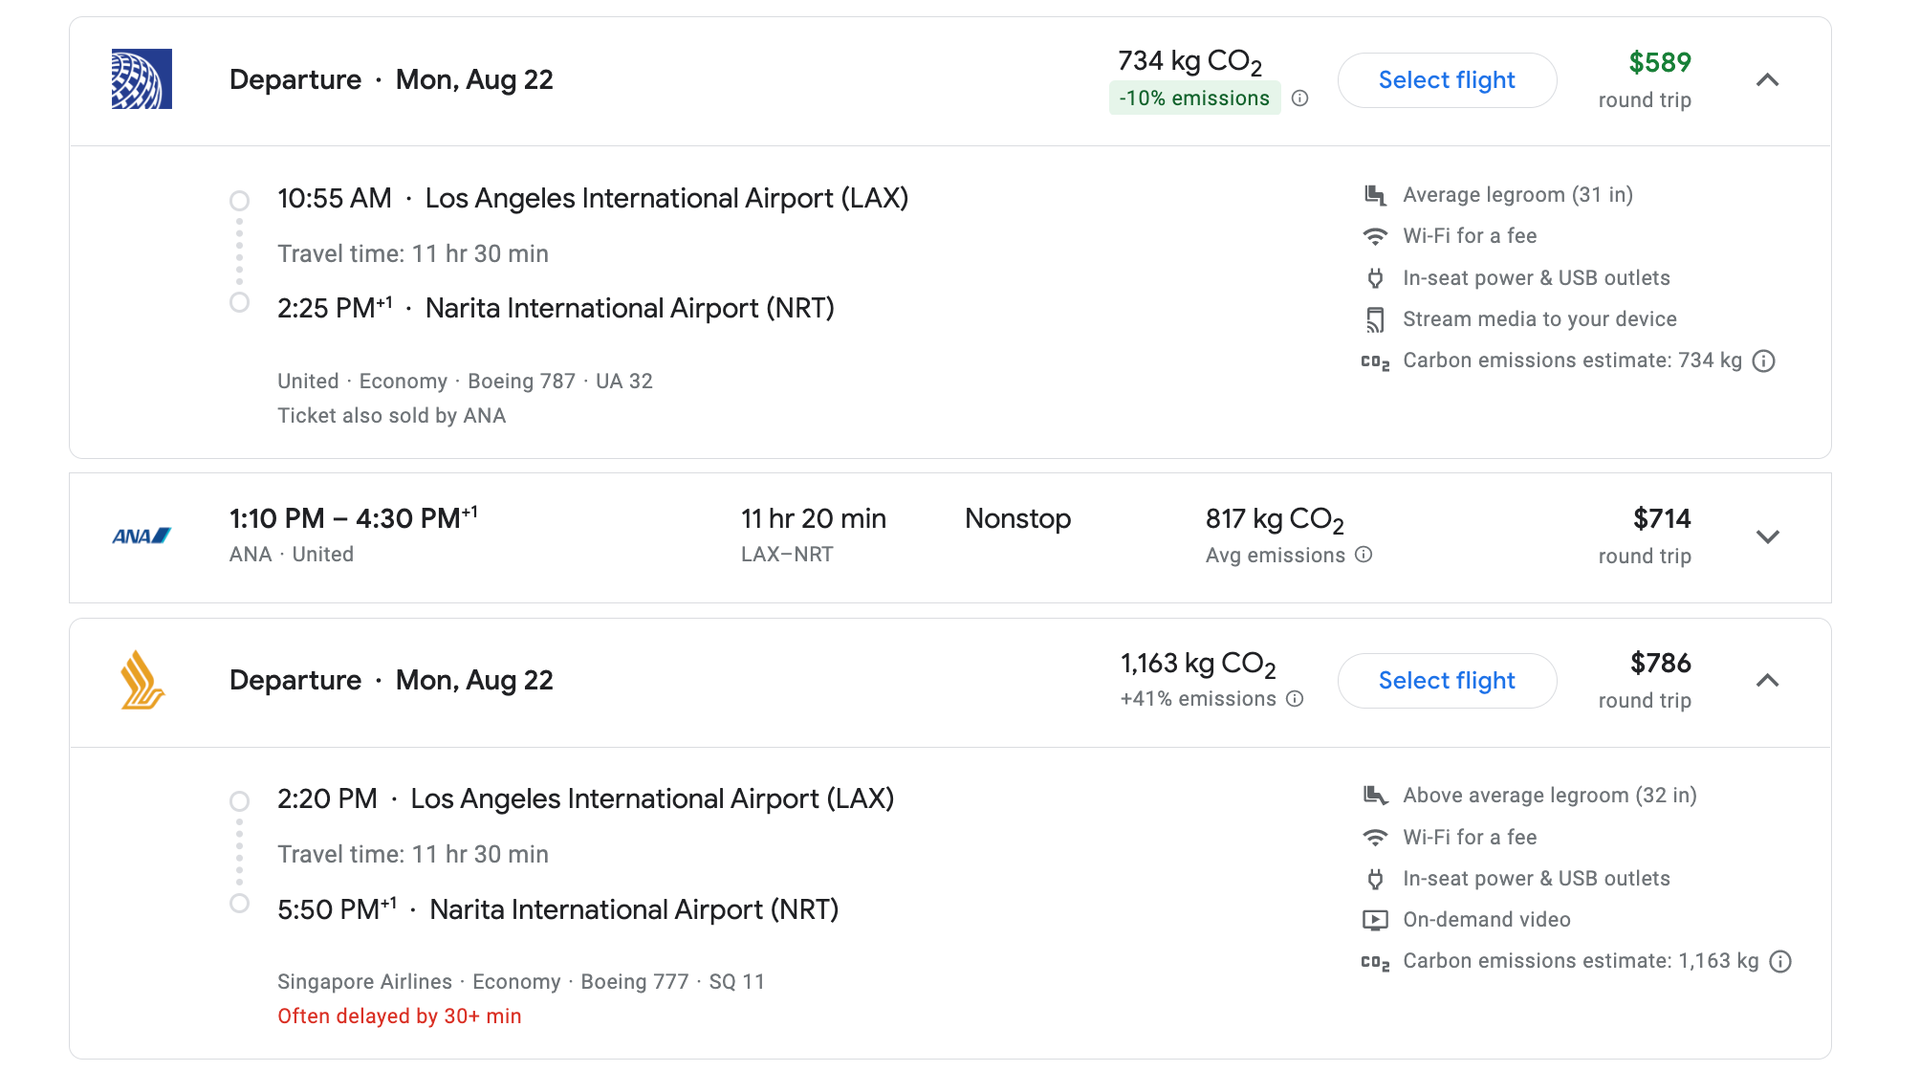Image resolution: width=1920 pixels, height=1071 pixels.
Task: Click the on-demand video icon
Action: point(1376,919)
